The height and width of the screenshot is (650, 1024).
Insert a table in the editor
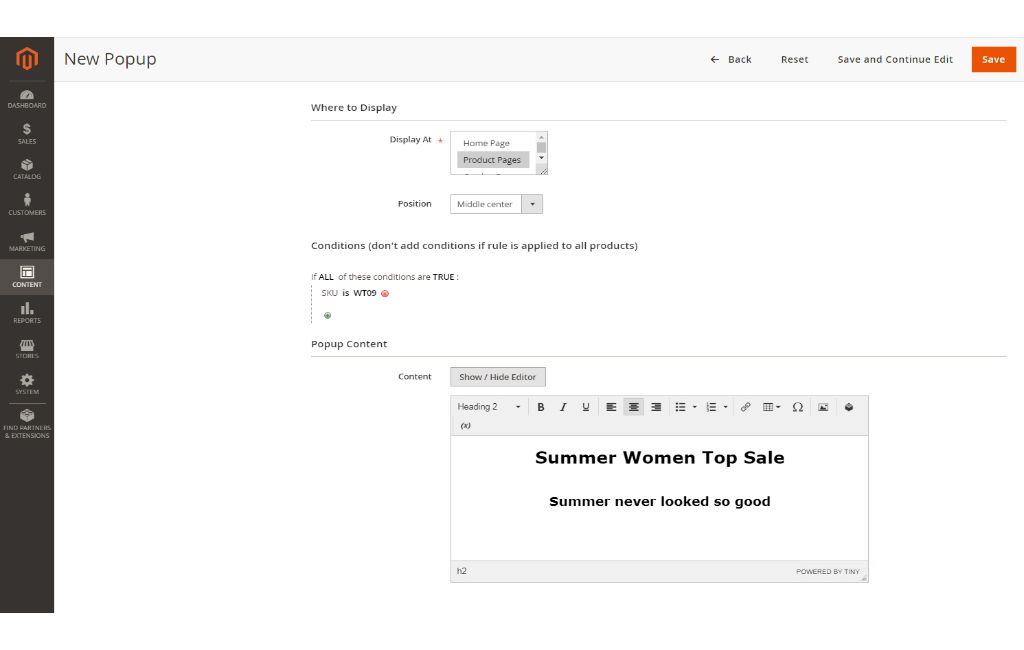point(771,407)
